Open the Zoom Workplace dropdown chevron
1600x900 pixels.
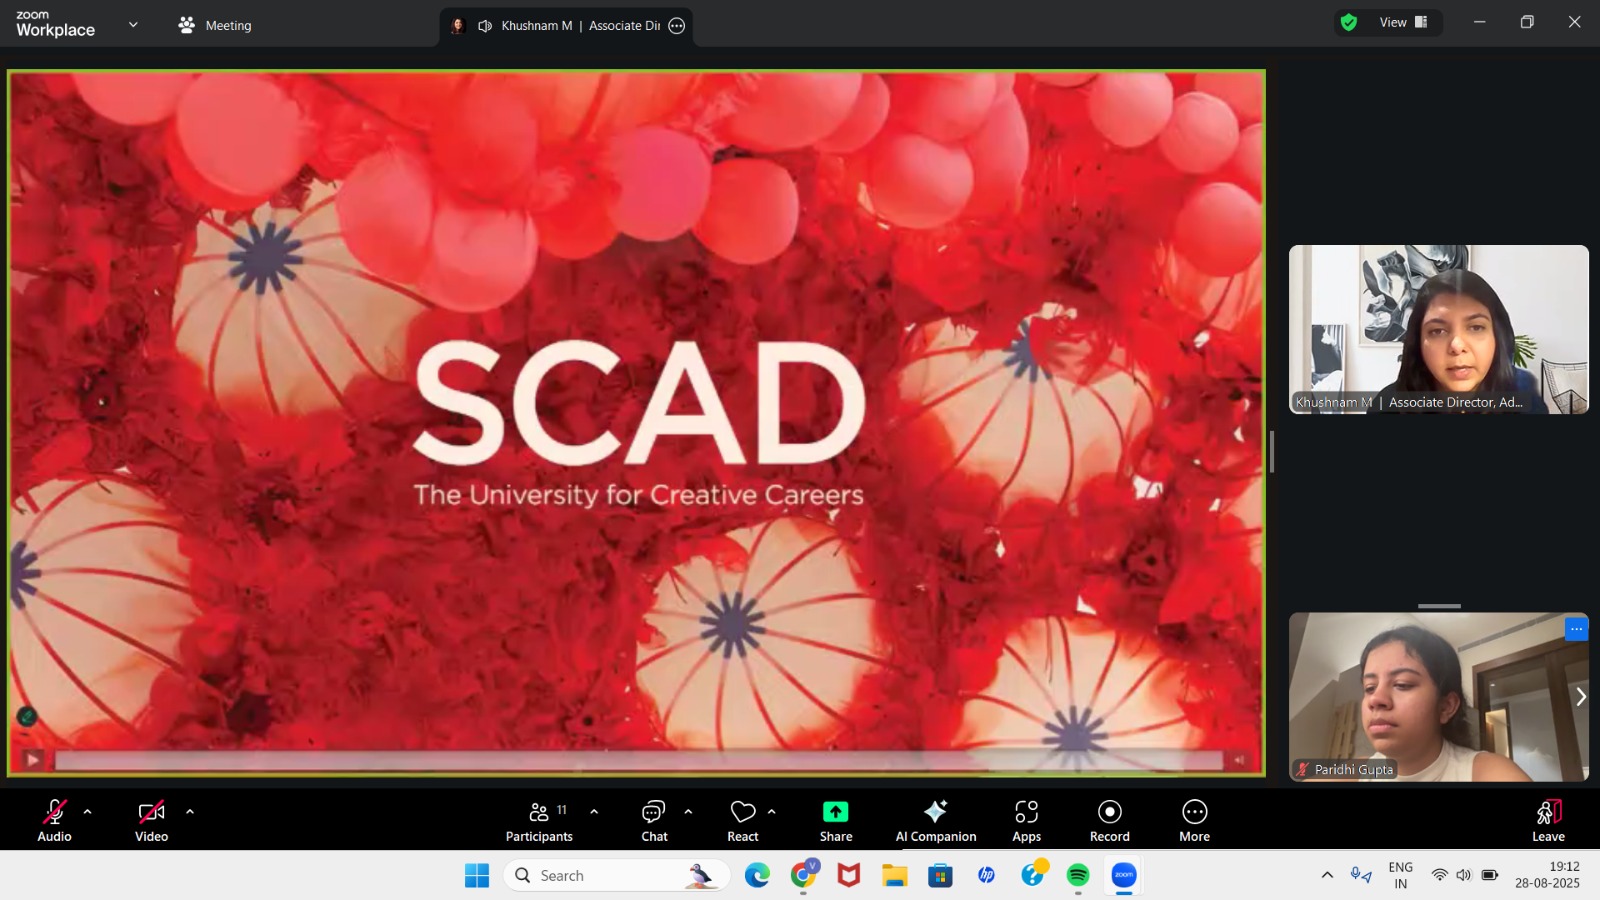click(133, 25)
